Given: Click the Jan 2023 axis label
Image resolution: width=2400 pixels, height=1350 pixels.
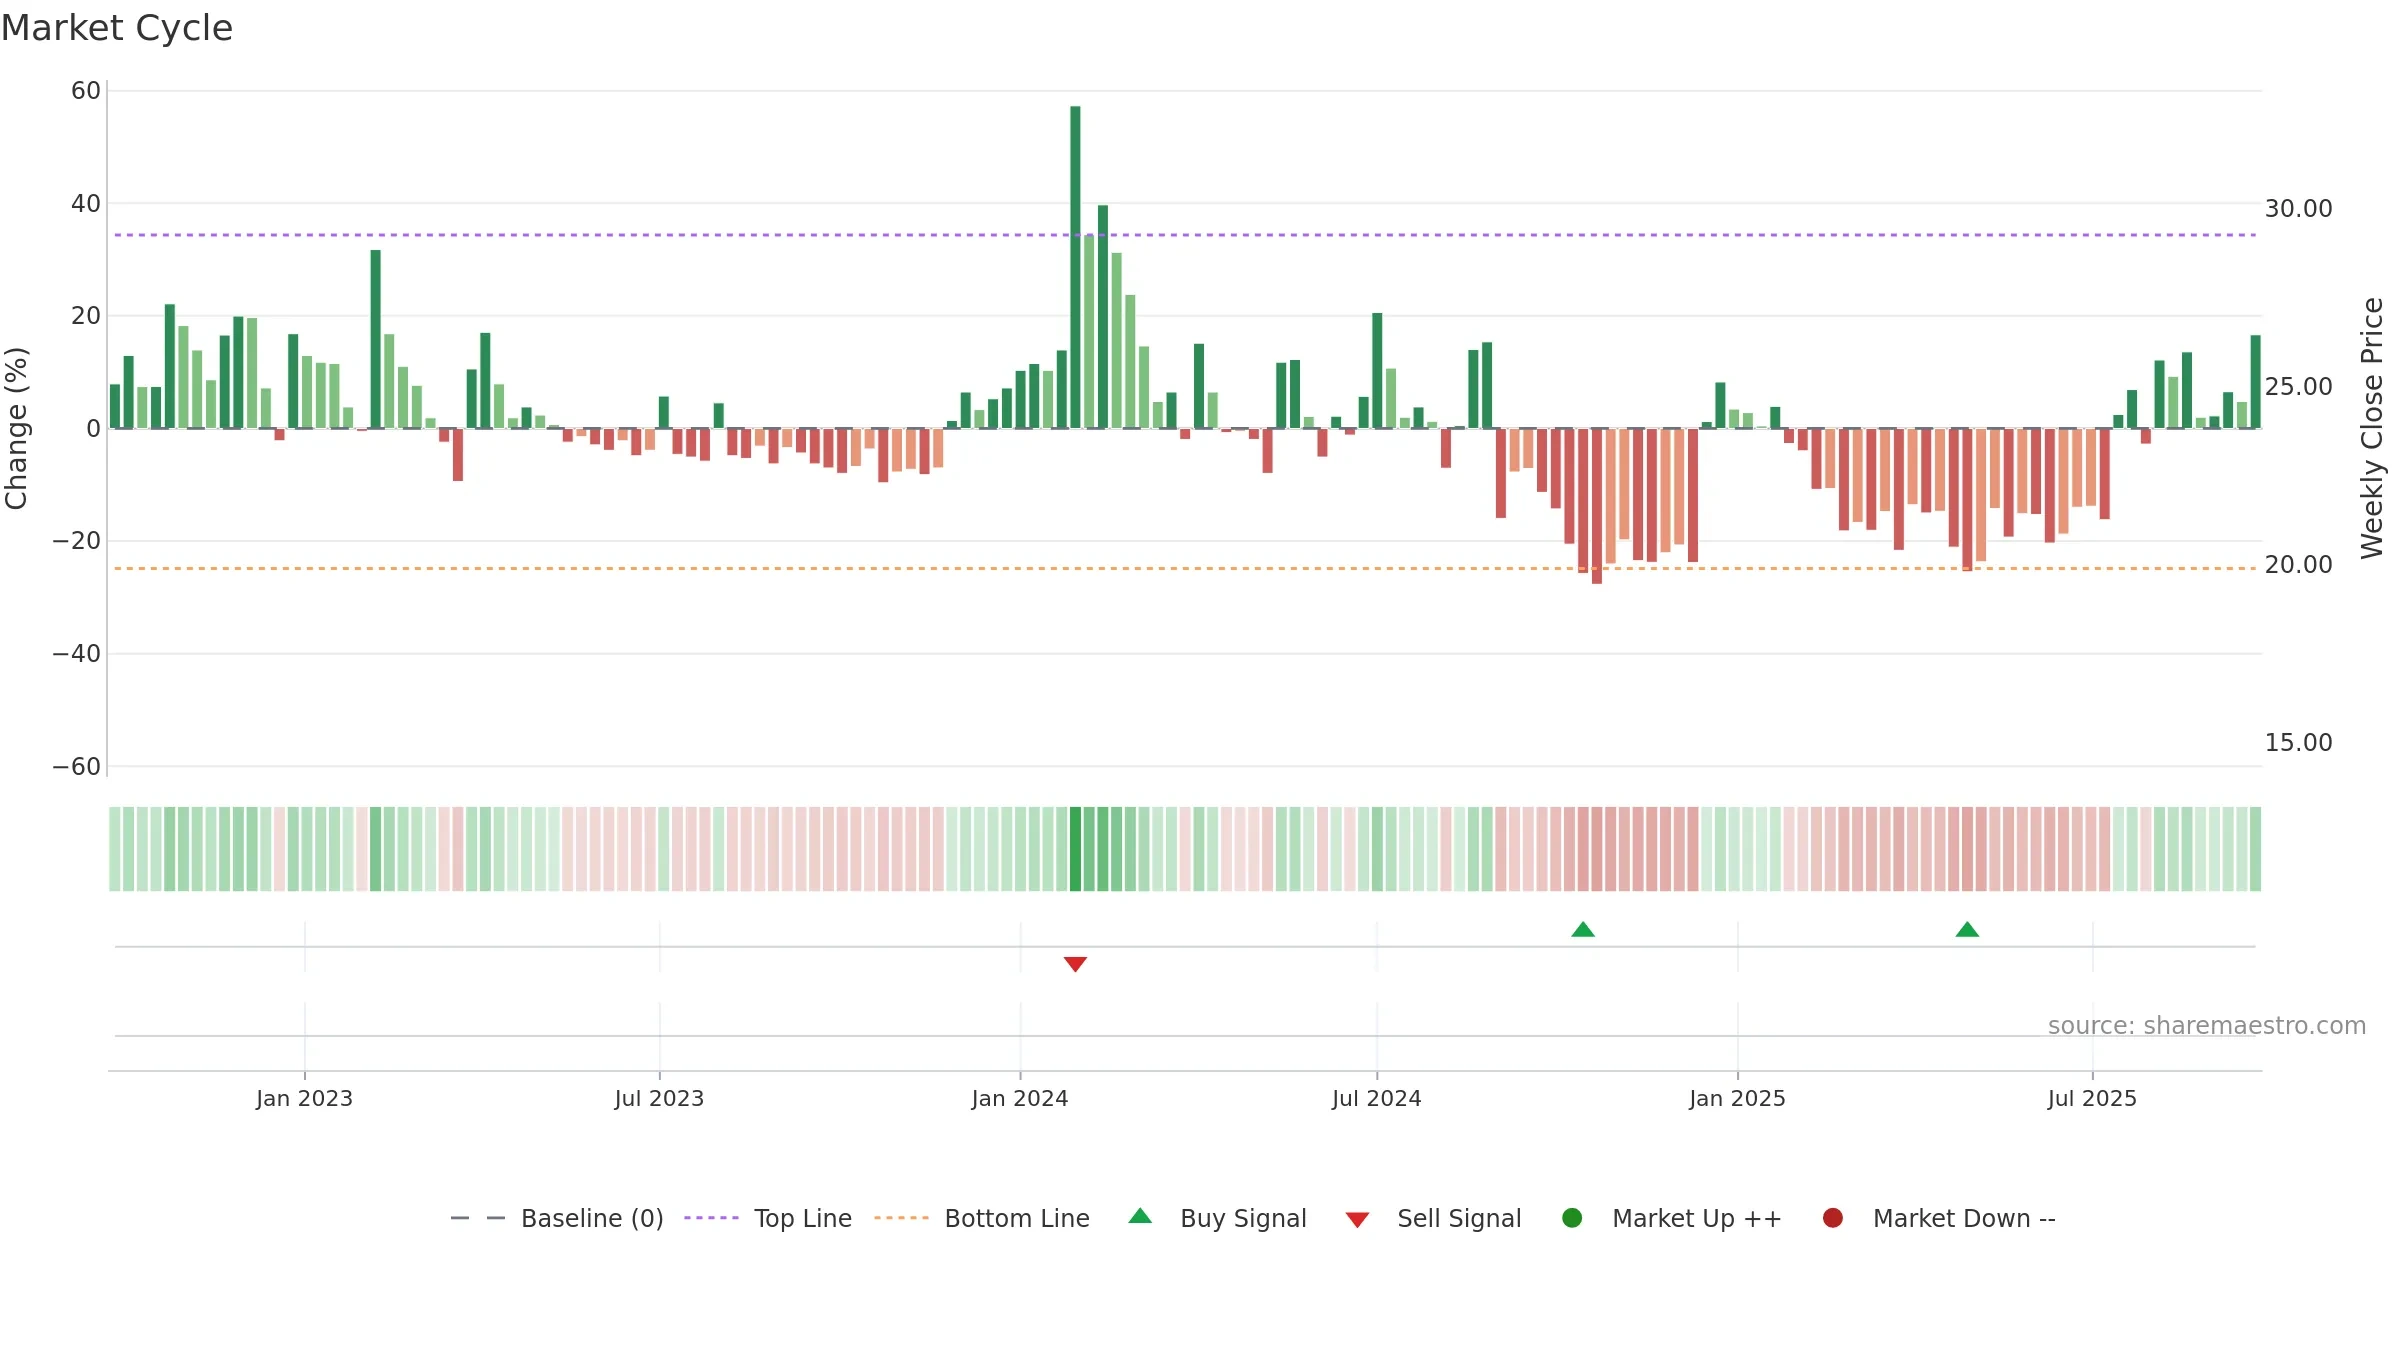Looking at the screenshot, I should [x=304, y=1098].
